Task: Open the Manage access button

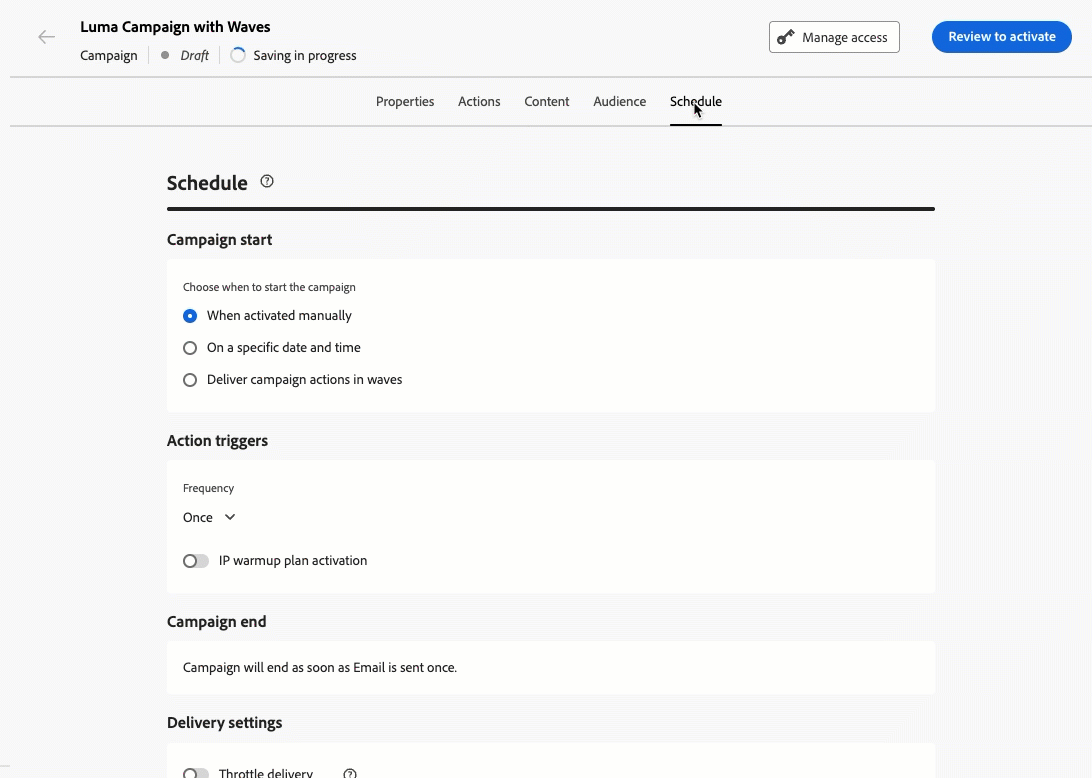Action: [834, 37]
